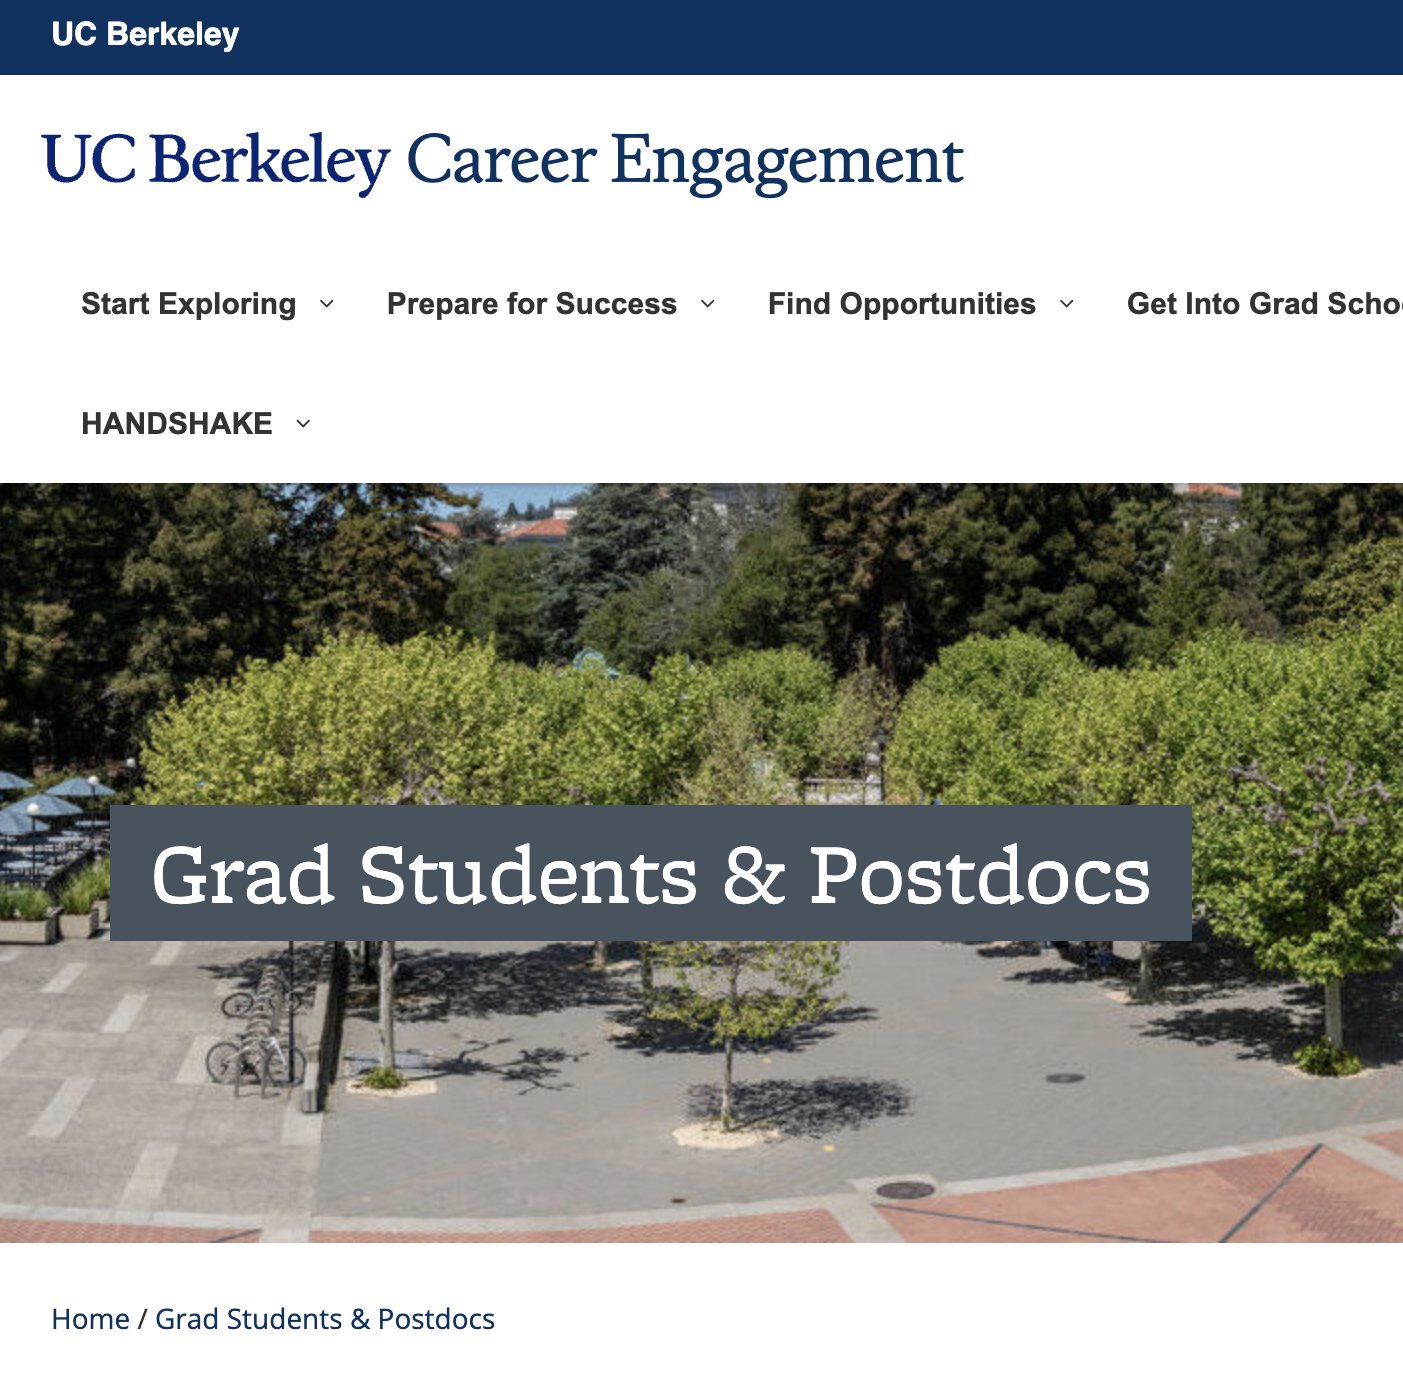The image size is (1403, 1375).
Task: Expand the HANDSHAKE dropdown chevron
Action: pos(303,424)
